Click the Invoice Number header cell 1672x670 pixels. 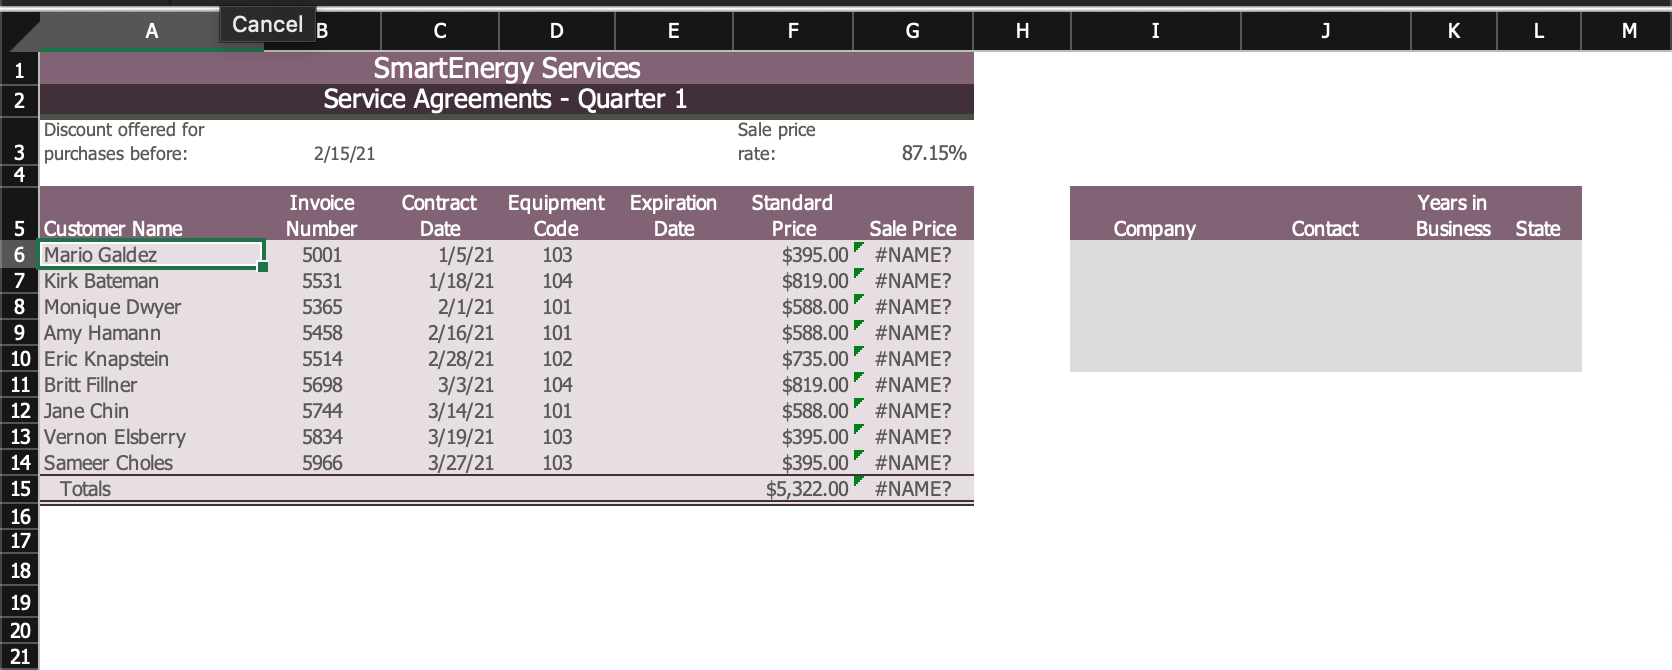(x=322, y=214)
